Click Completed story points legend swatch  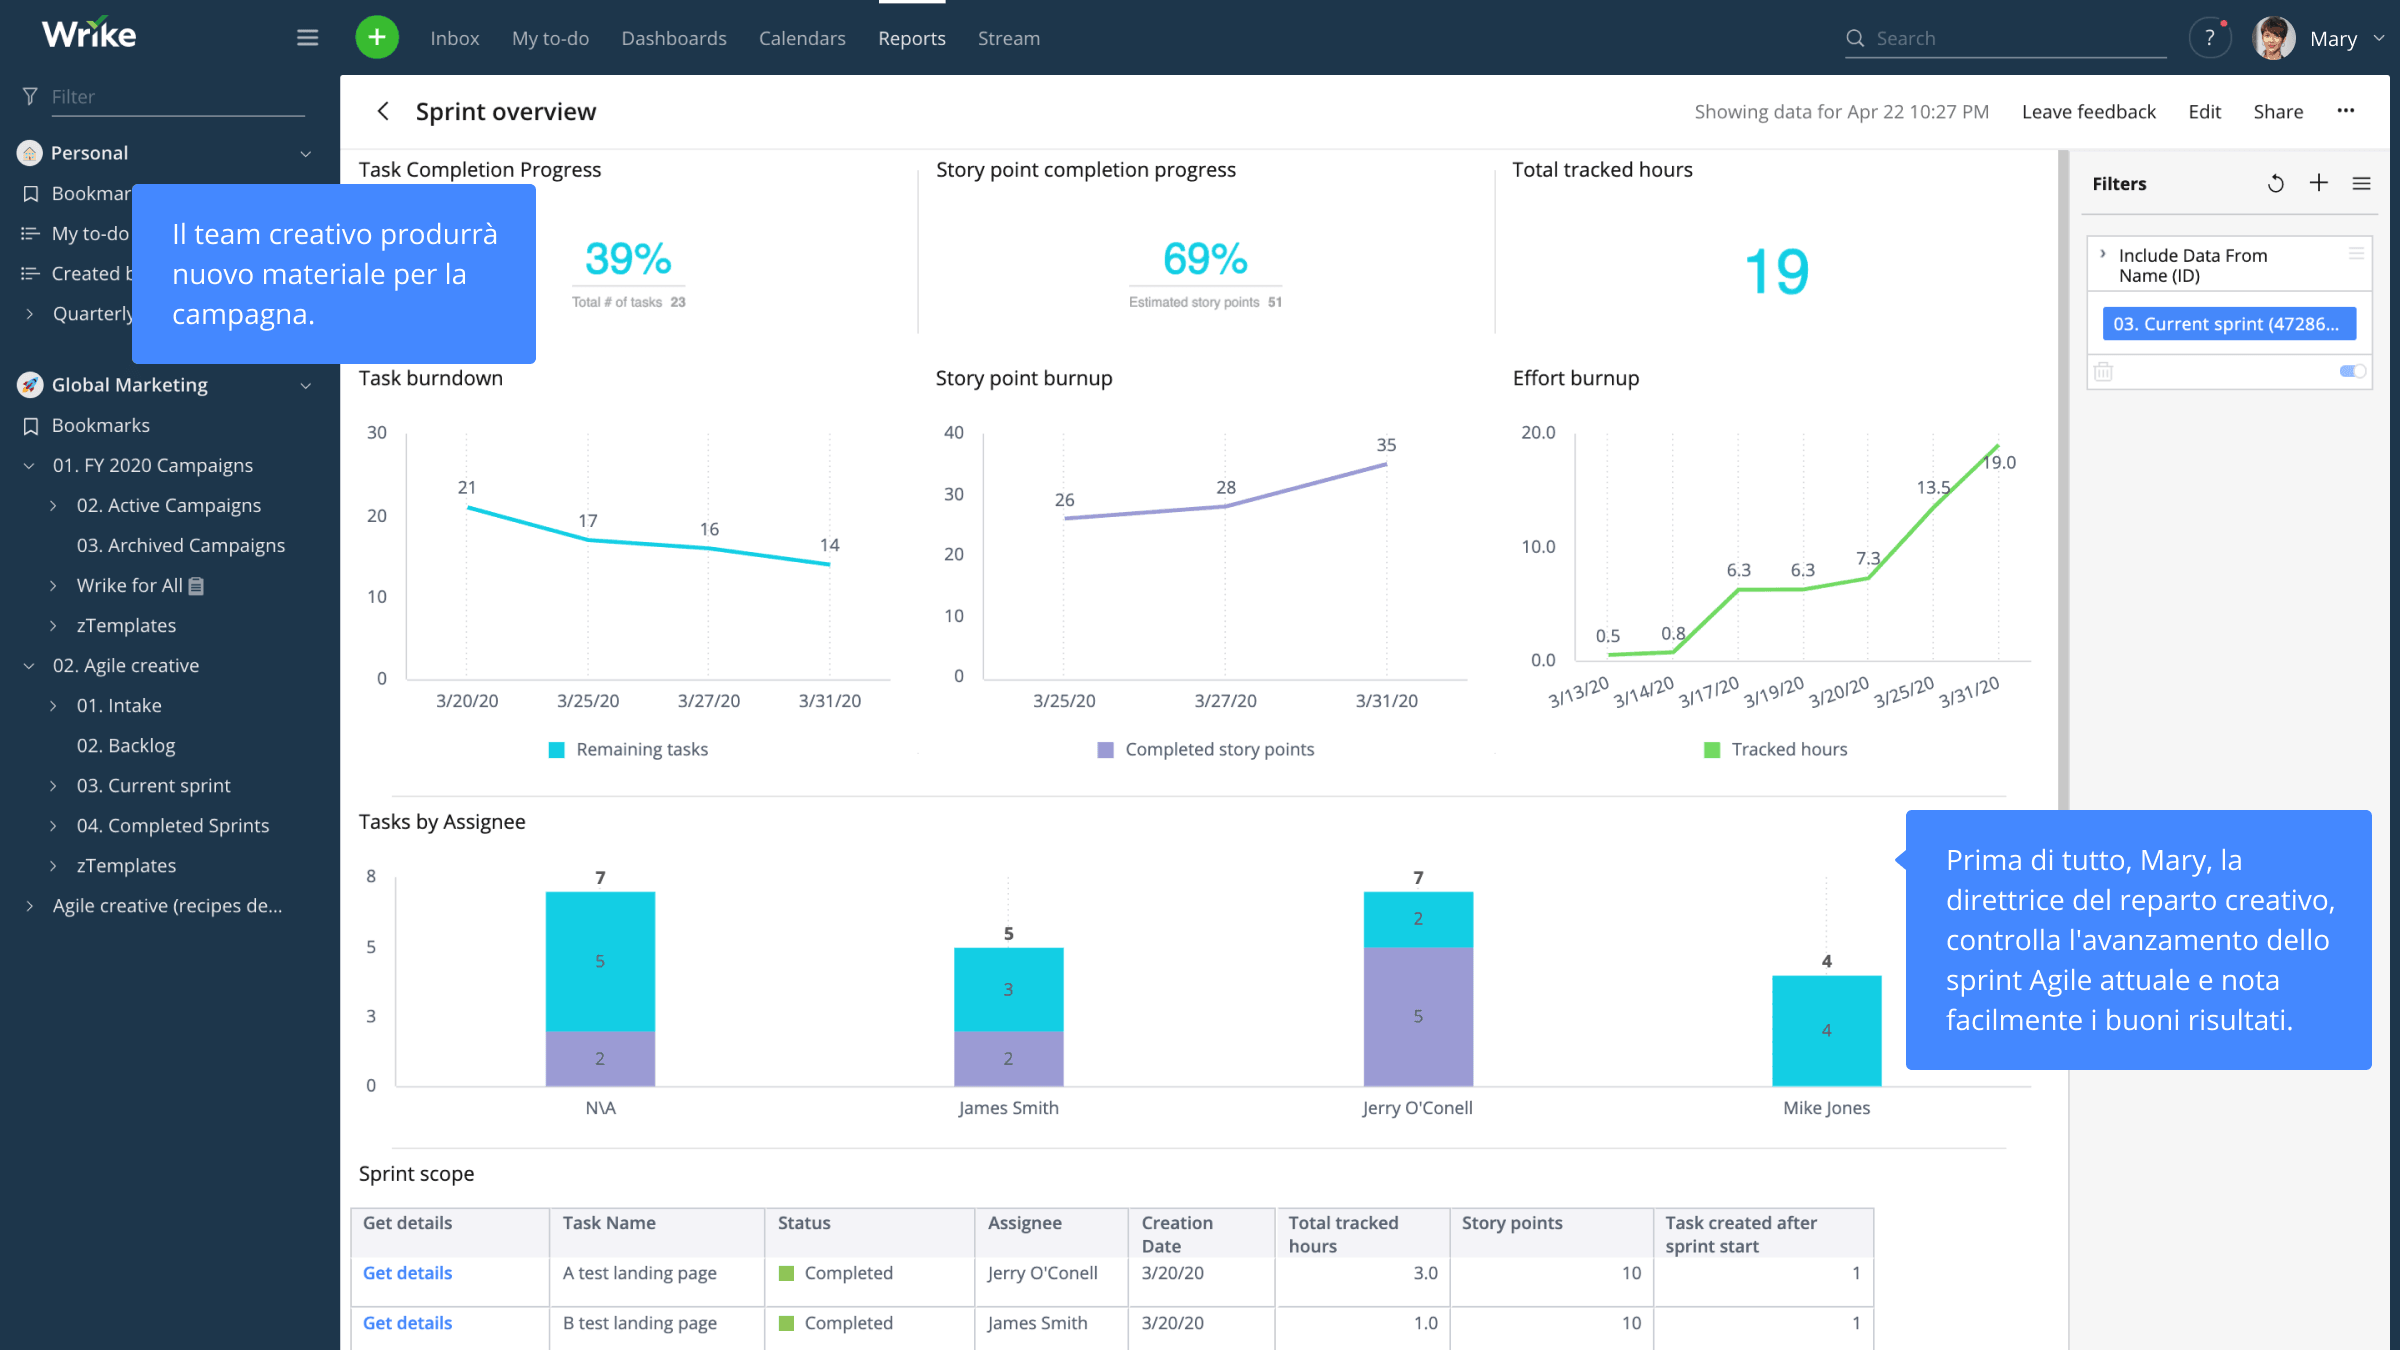(x=1105, y=749)
